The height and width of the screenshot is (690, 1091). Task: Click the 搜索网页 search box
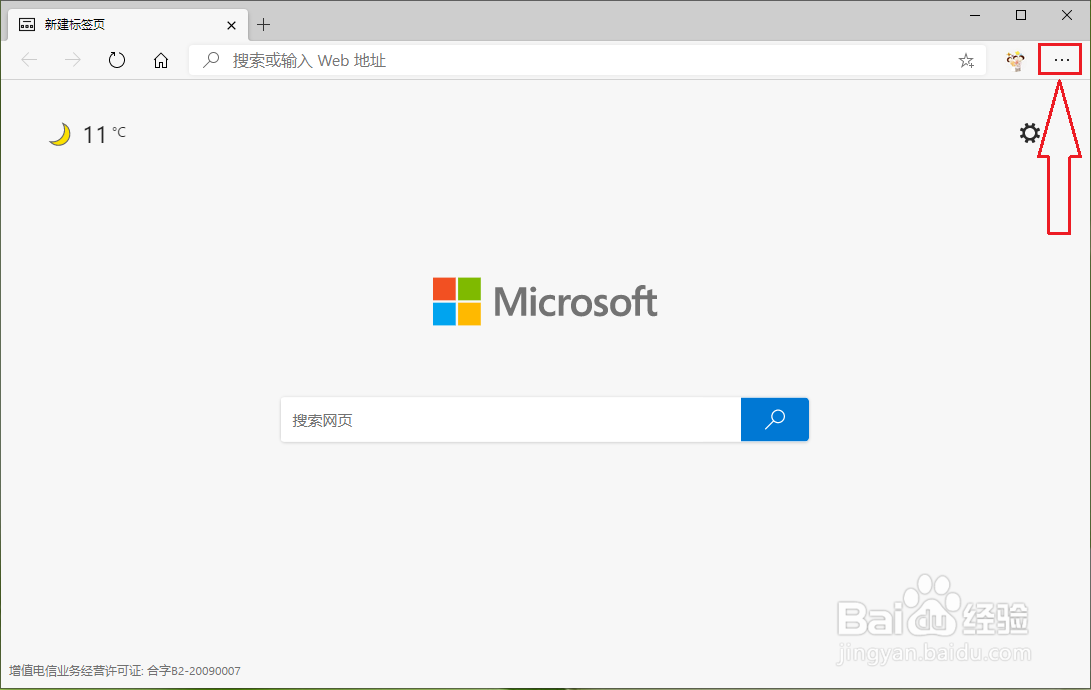coord(511,419)
